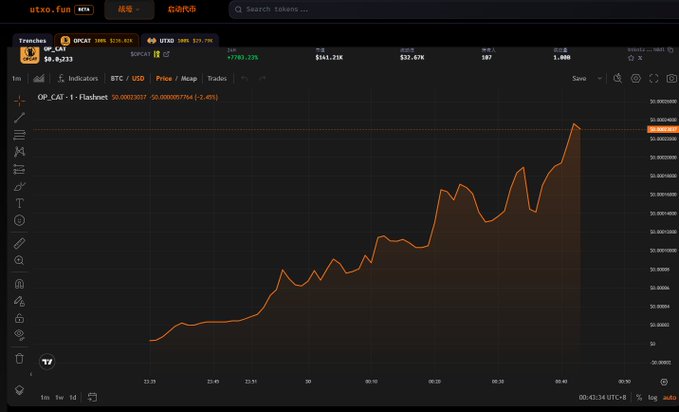
Task: Enter fullscreen chart mode
Action: coord(653,78)
